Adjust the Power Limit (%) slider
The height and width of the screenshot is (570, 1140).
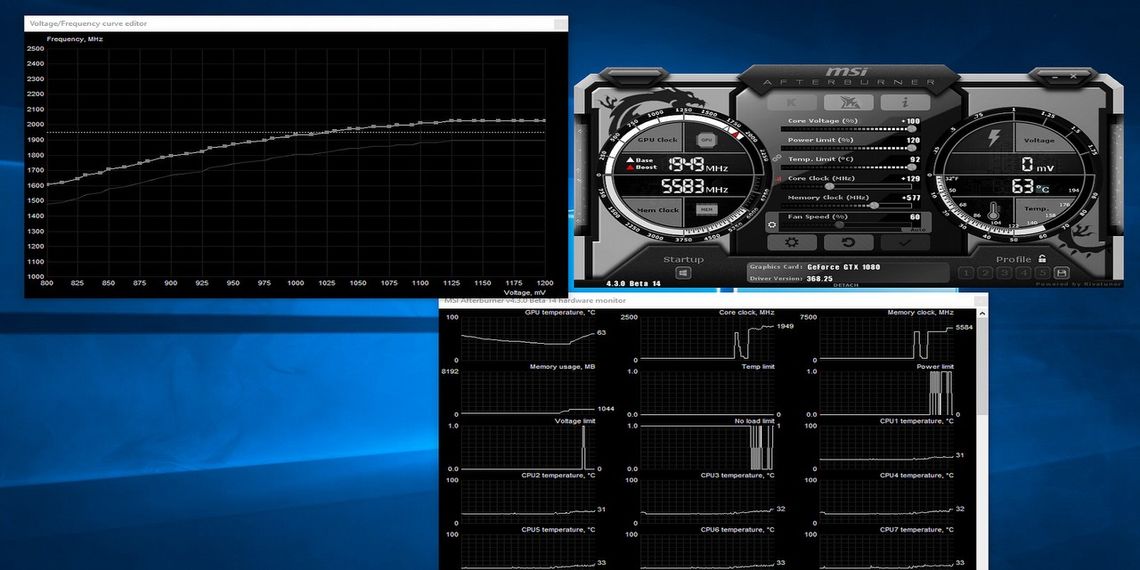pyautogui.click(x=848, y=148)
